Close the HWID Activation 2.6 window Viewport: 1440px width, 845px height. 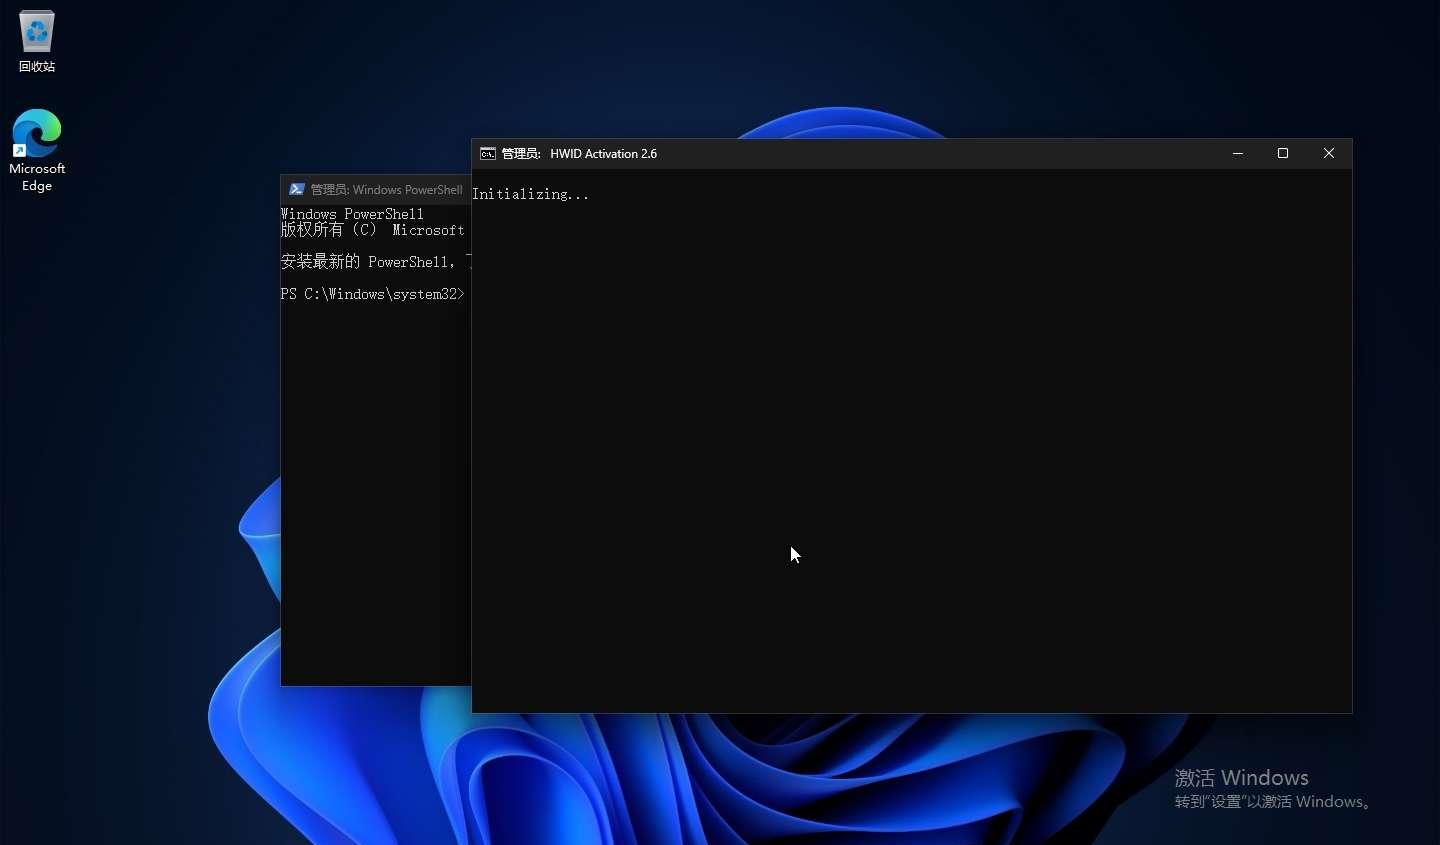tap(1329, 154)
